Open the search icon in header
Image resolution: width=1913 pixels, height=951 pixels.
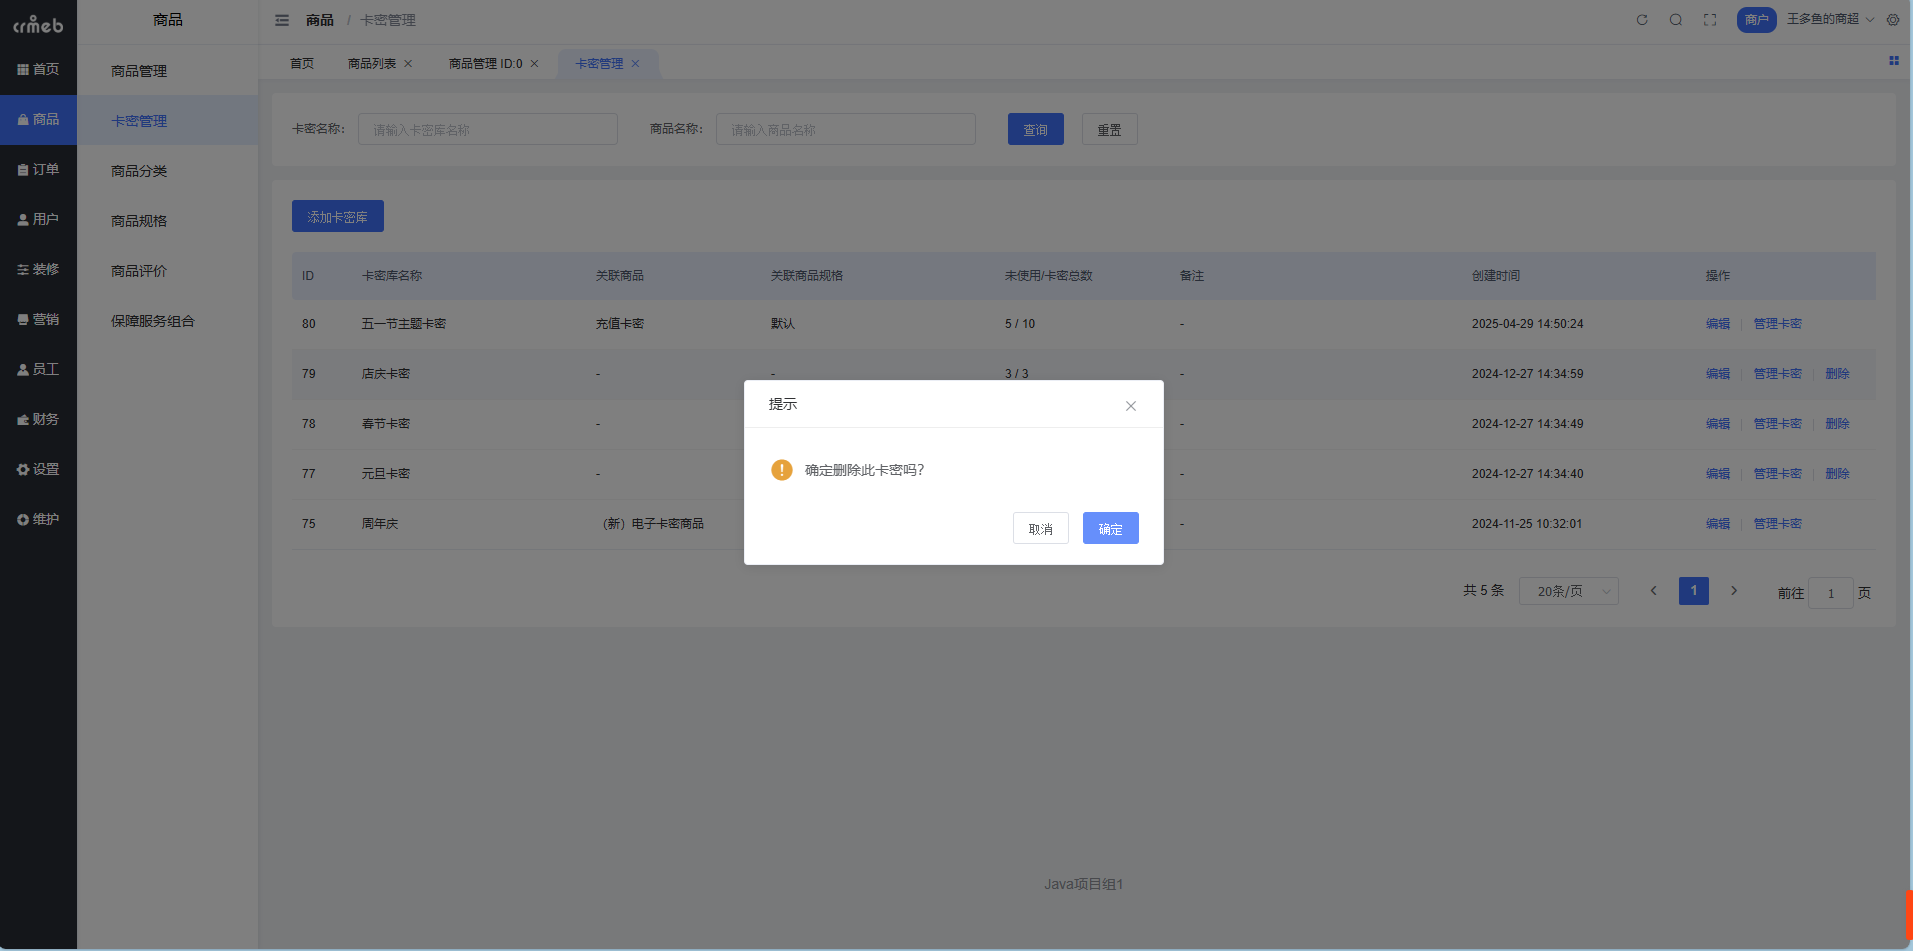(1676, 20)
